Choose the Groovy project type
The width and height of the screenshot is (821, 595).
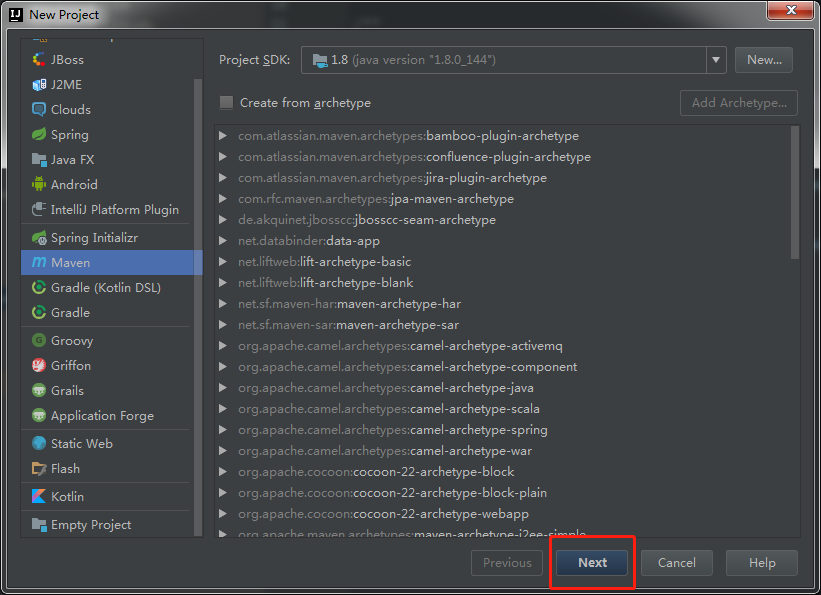click(x=107, y=340)
